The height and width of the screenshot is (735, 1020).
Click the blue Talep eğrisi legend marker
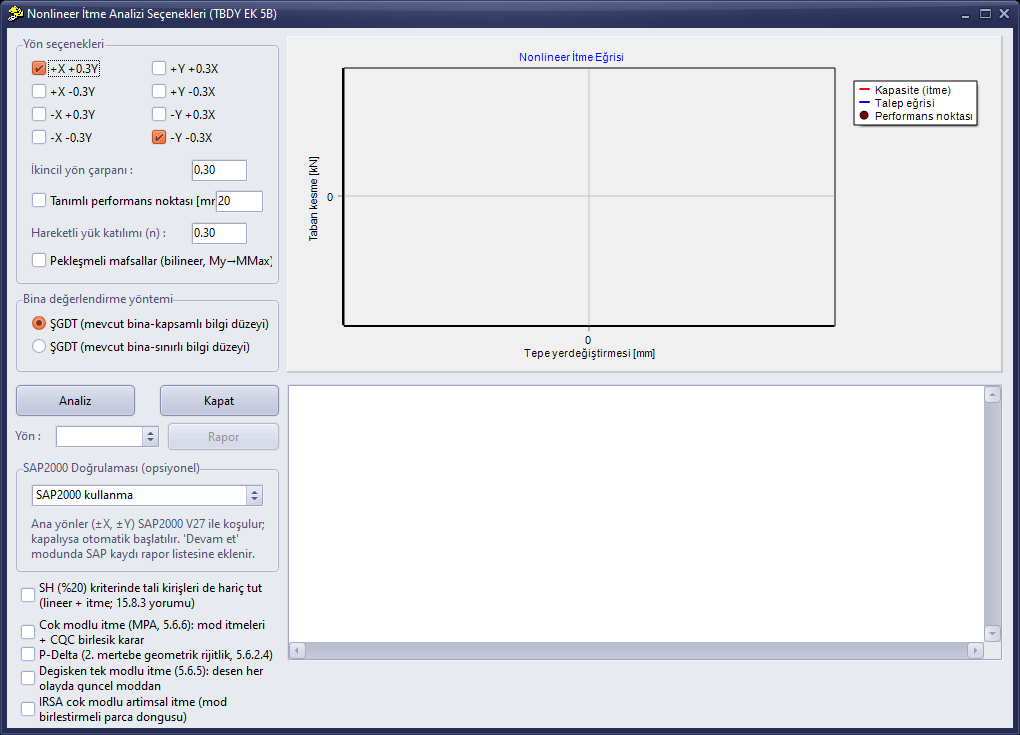[864, 103]
